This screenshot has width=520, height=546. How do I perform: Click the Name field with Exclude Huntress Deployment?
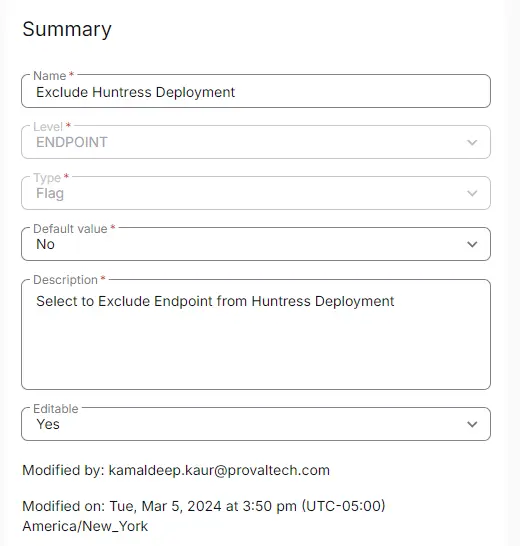coord(256,91)
